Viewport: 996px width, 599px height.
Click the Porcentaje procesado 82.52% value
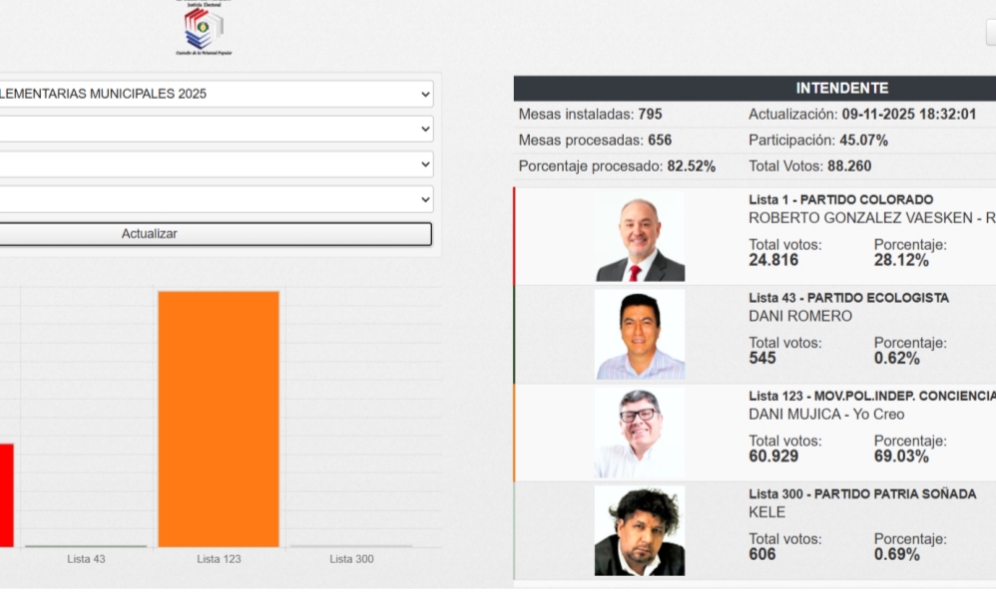click(691, 167)
